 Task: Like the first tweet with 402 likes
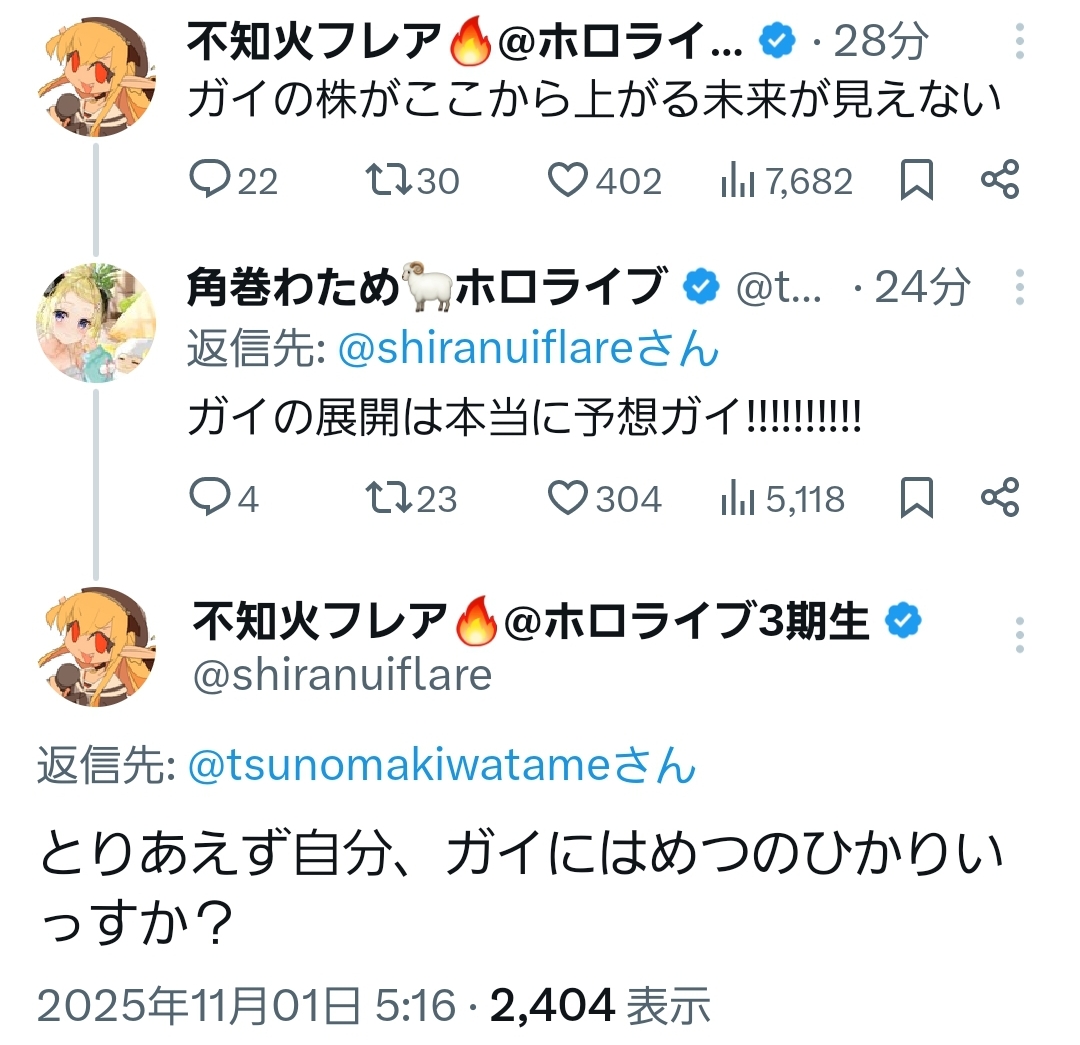568,181
